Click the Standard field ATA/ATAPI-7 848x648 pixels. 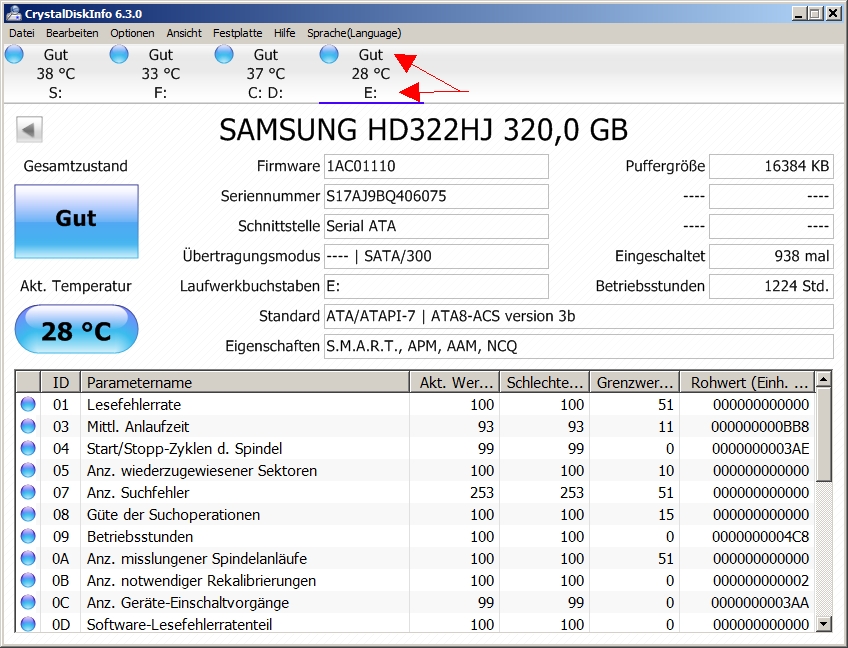pos(579,316)
